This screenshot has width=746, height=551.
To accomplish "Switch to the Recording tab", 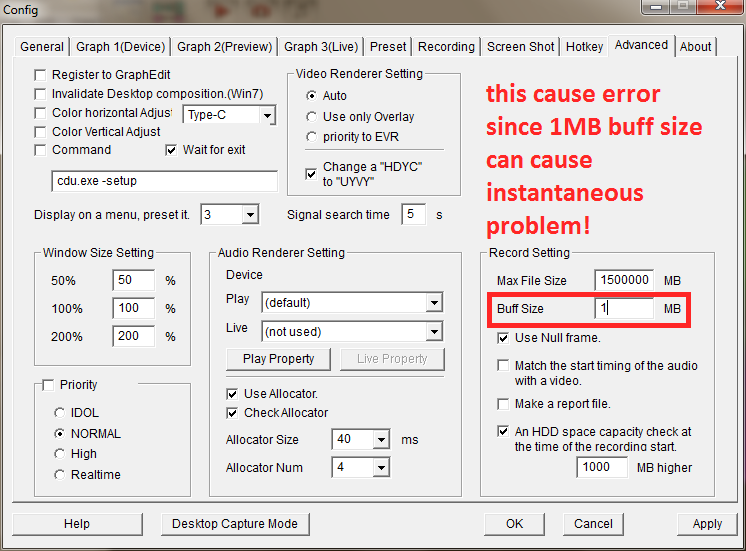I will click(446, 47).
